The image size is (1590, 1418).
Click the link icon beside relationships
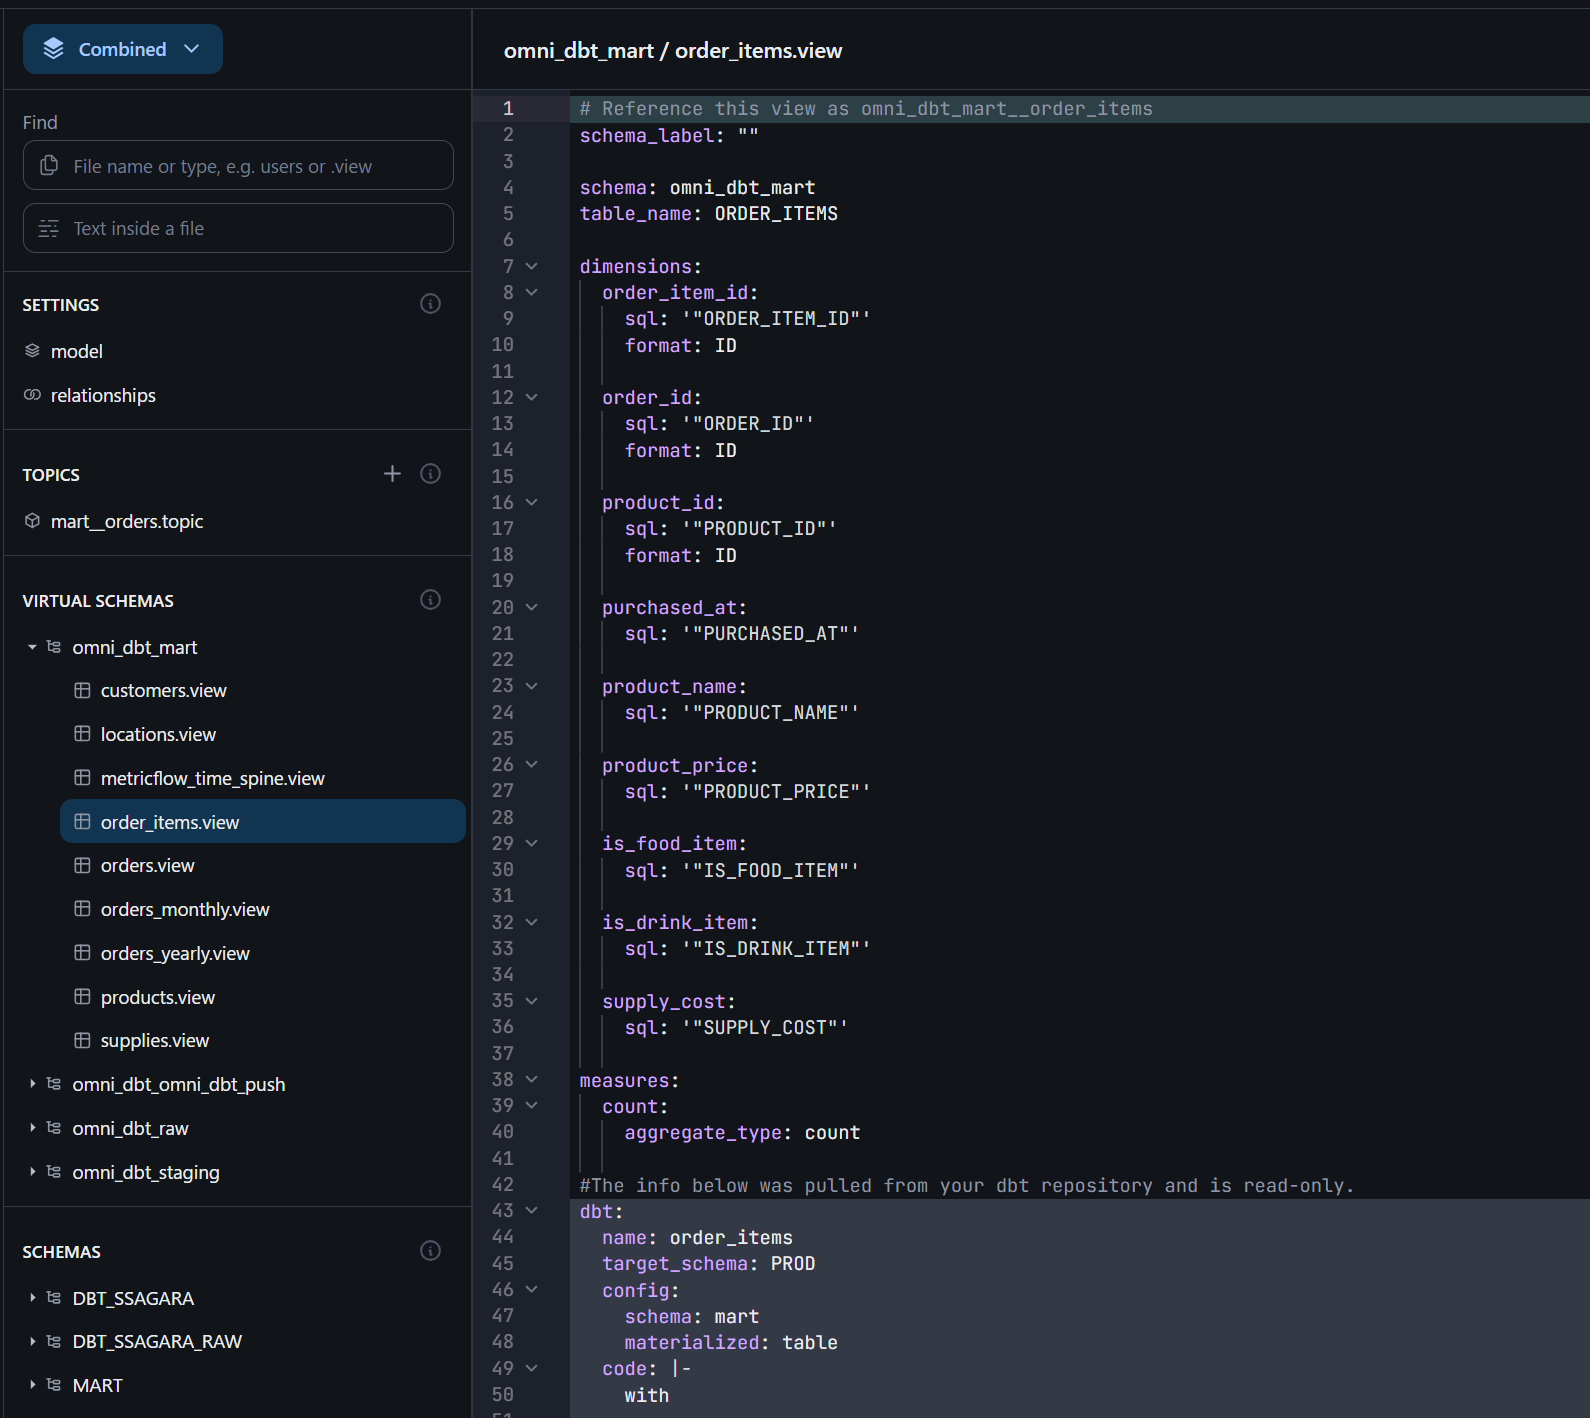coord(33,395)
